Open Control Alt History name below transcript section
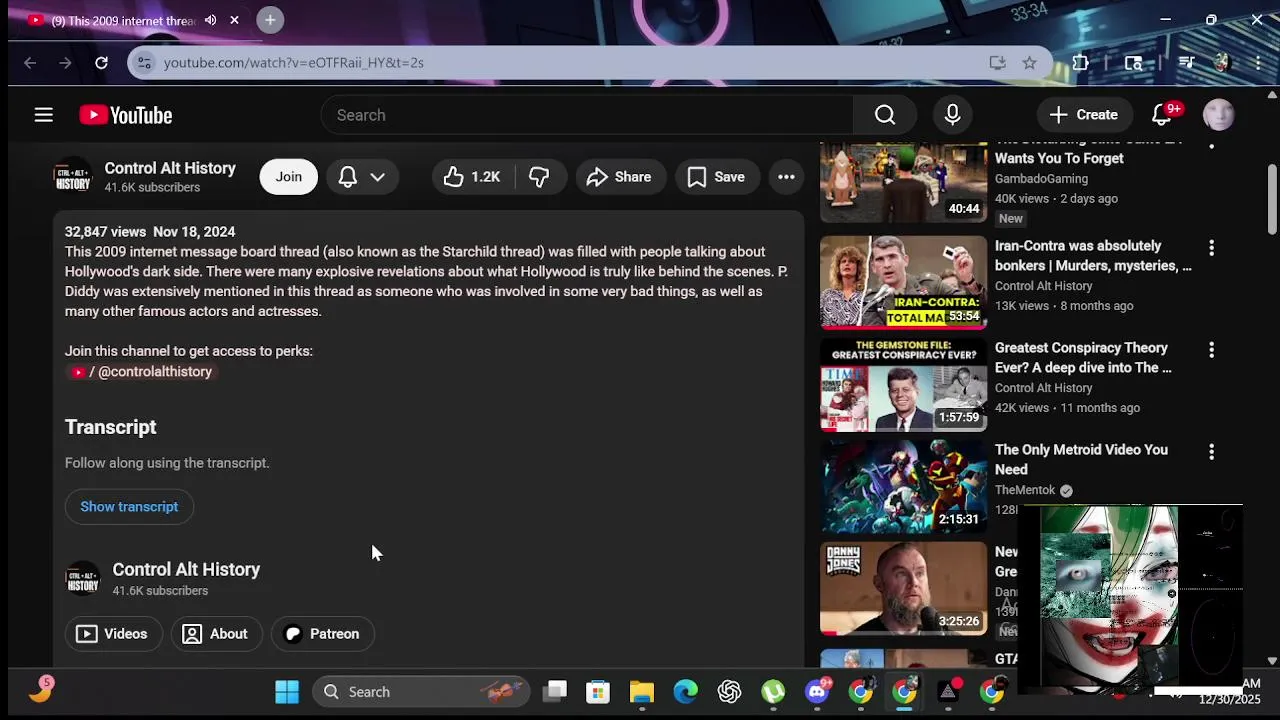This screenshot has height=720, width=1280. (186, 569)
